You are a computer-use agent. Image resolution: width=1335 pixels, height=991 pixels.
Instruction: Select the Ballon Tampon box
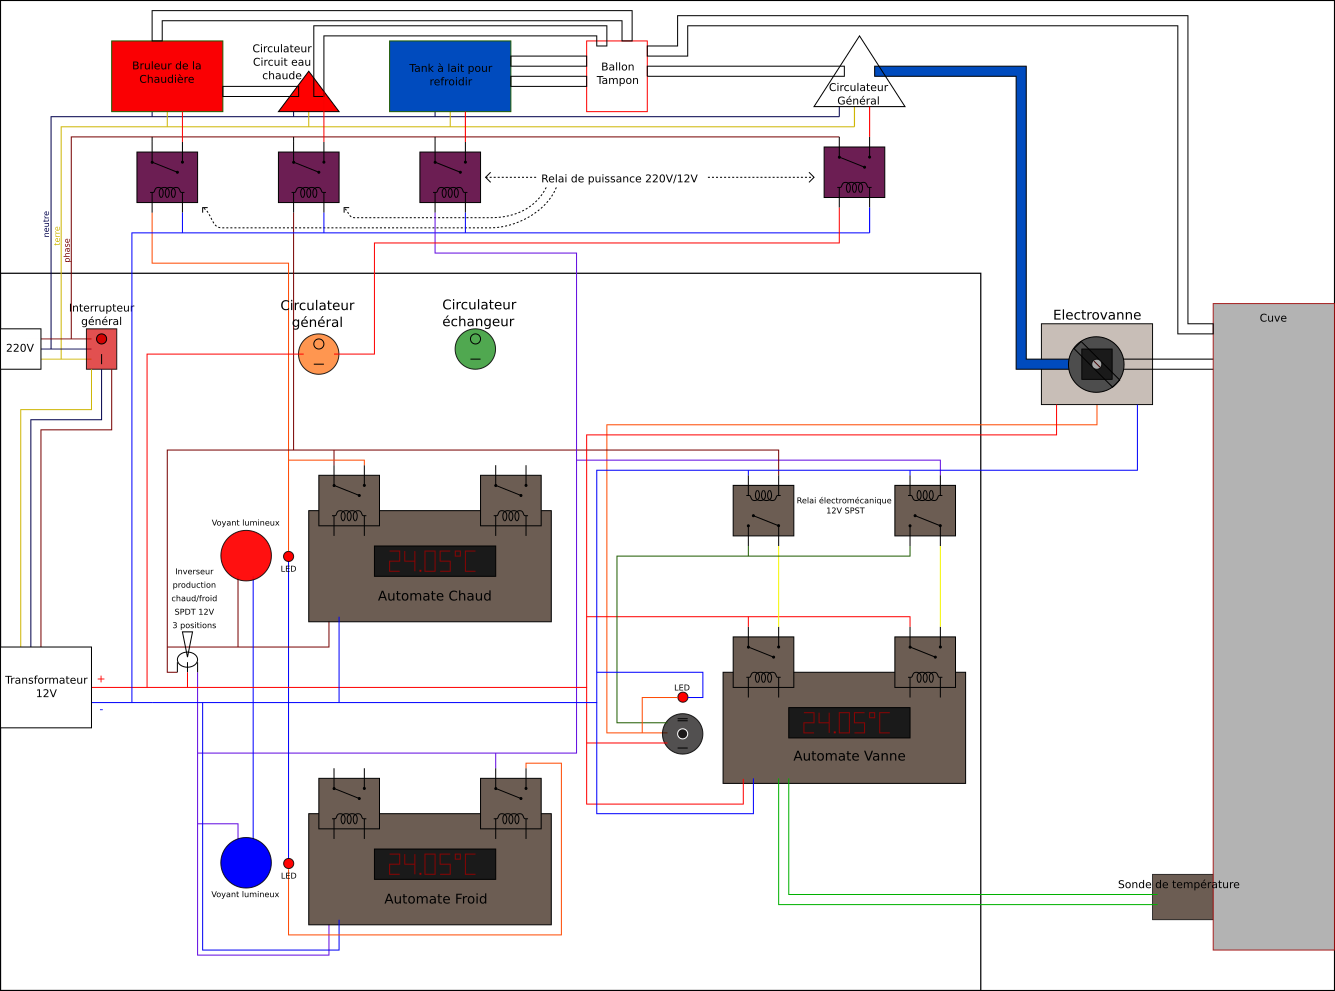tap(617, 76)
